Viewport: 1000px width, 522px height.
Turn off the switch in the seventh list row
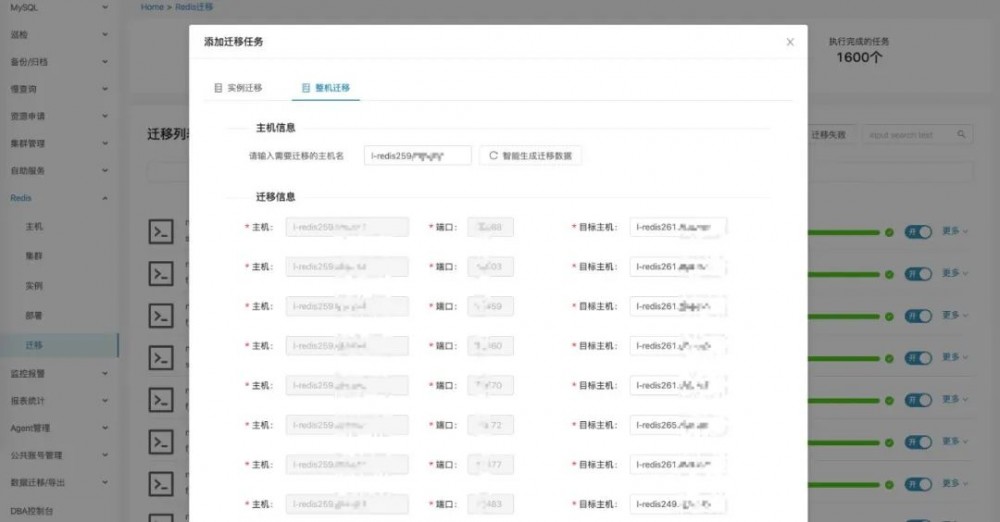[x=918, y=484]
